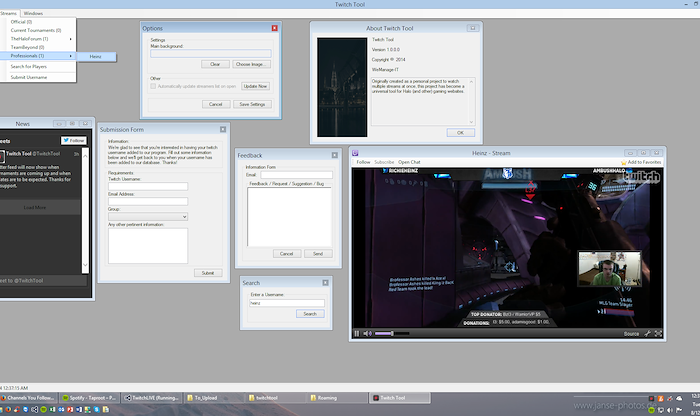
Task: Open stream settings via the wrench icon
Action: point(647,333)
